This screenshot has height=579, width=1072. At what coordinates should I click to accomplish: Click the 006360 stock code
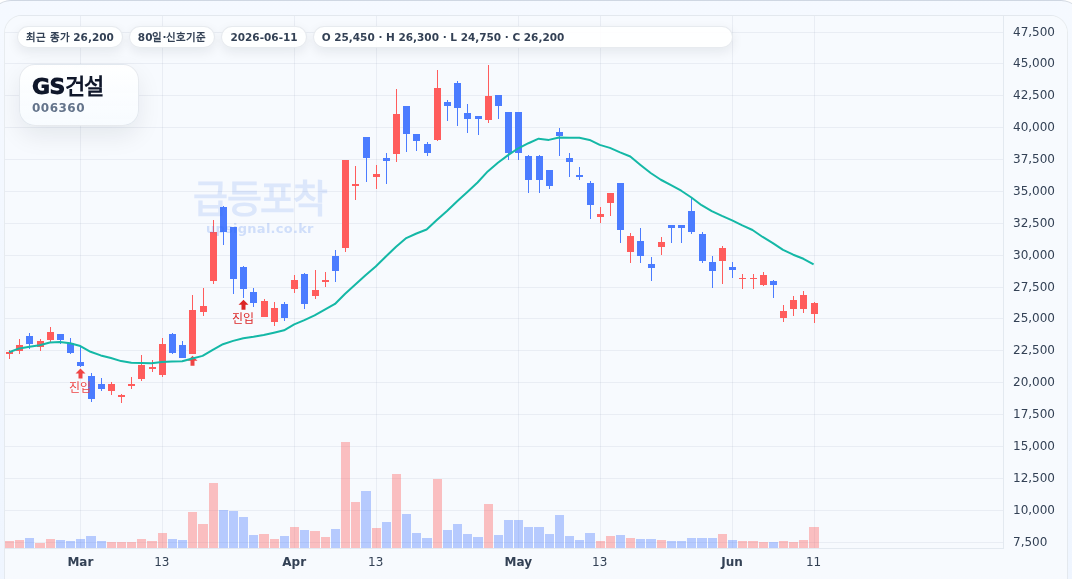[x=58, y=108]
